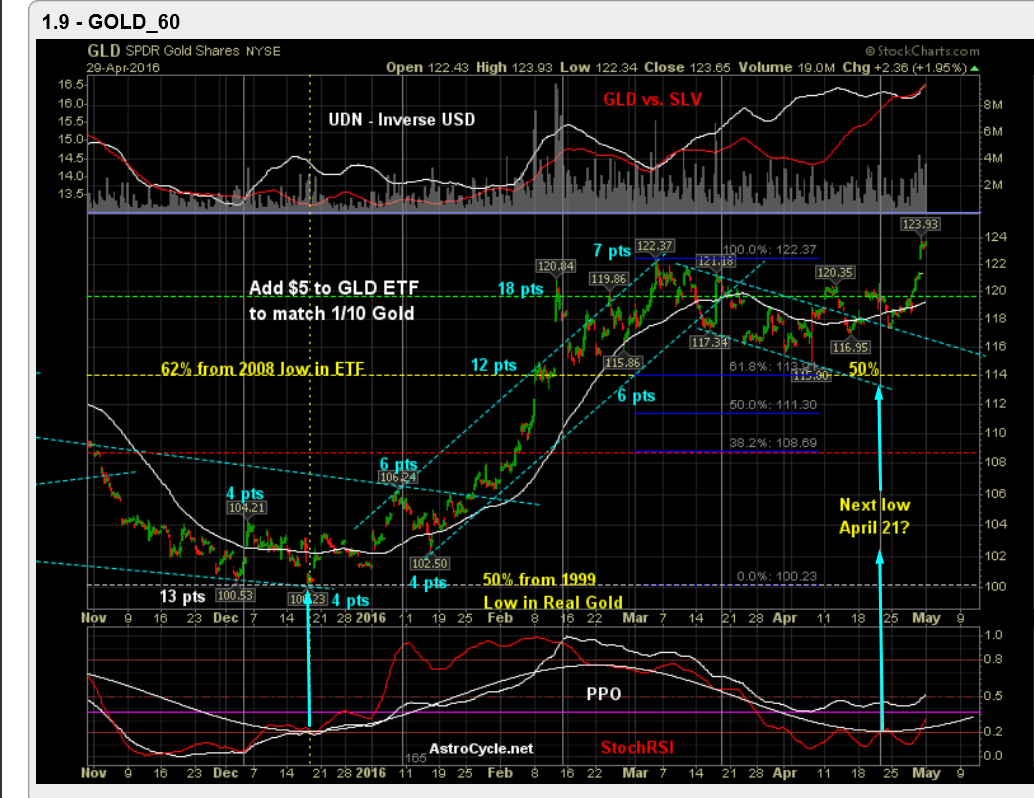
Task: Click the '18 pts' cyan annotation
Action: click(520, 289)
